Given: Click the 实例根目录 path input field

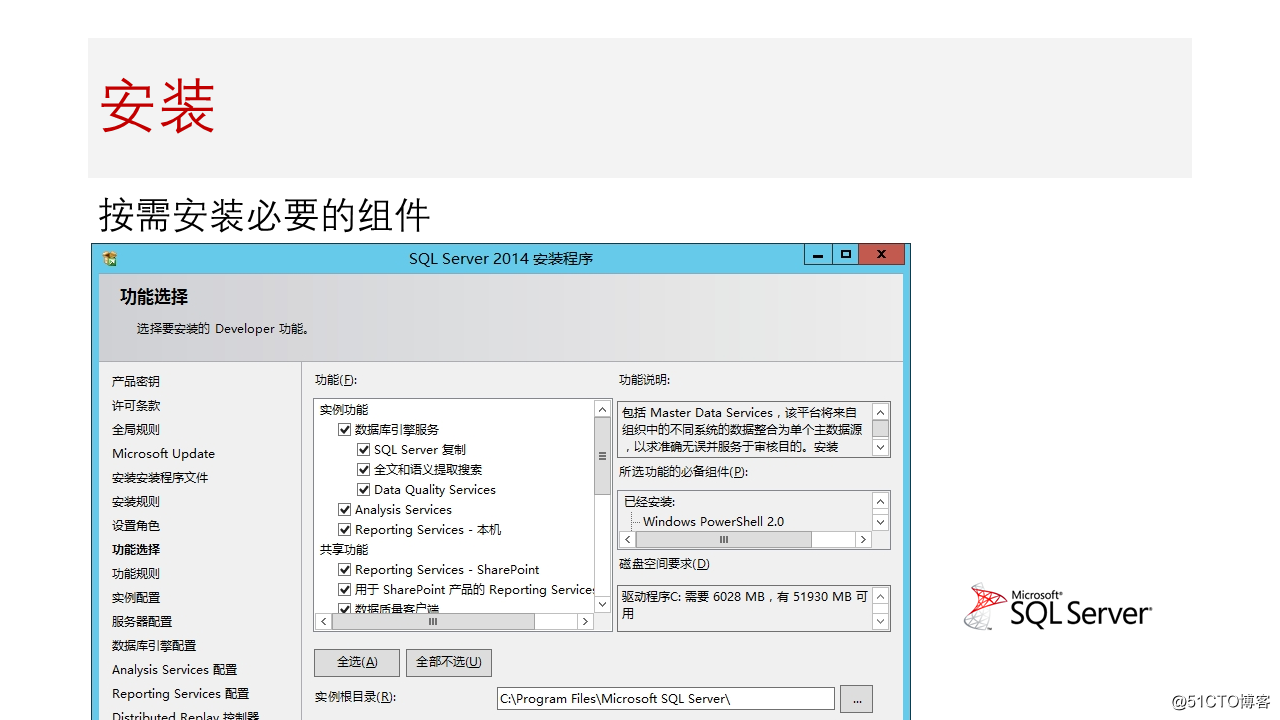Looking at the screenshot, I should point(666,698).
